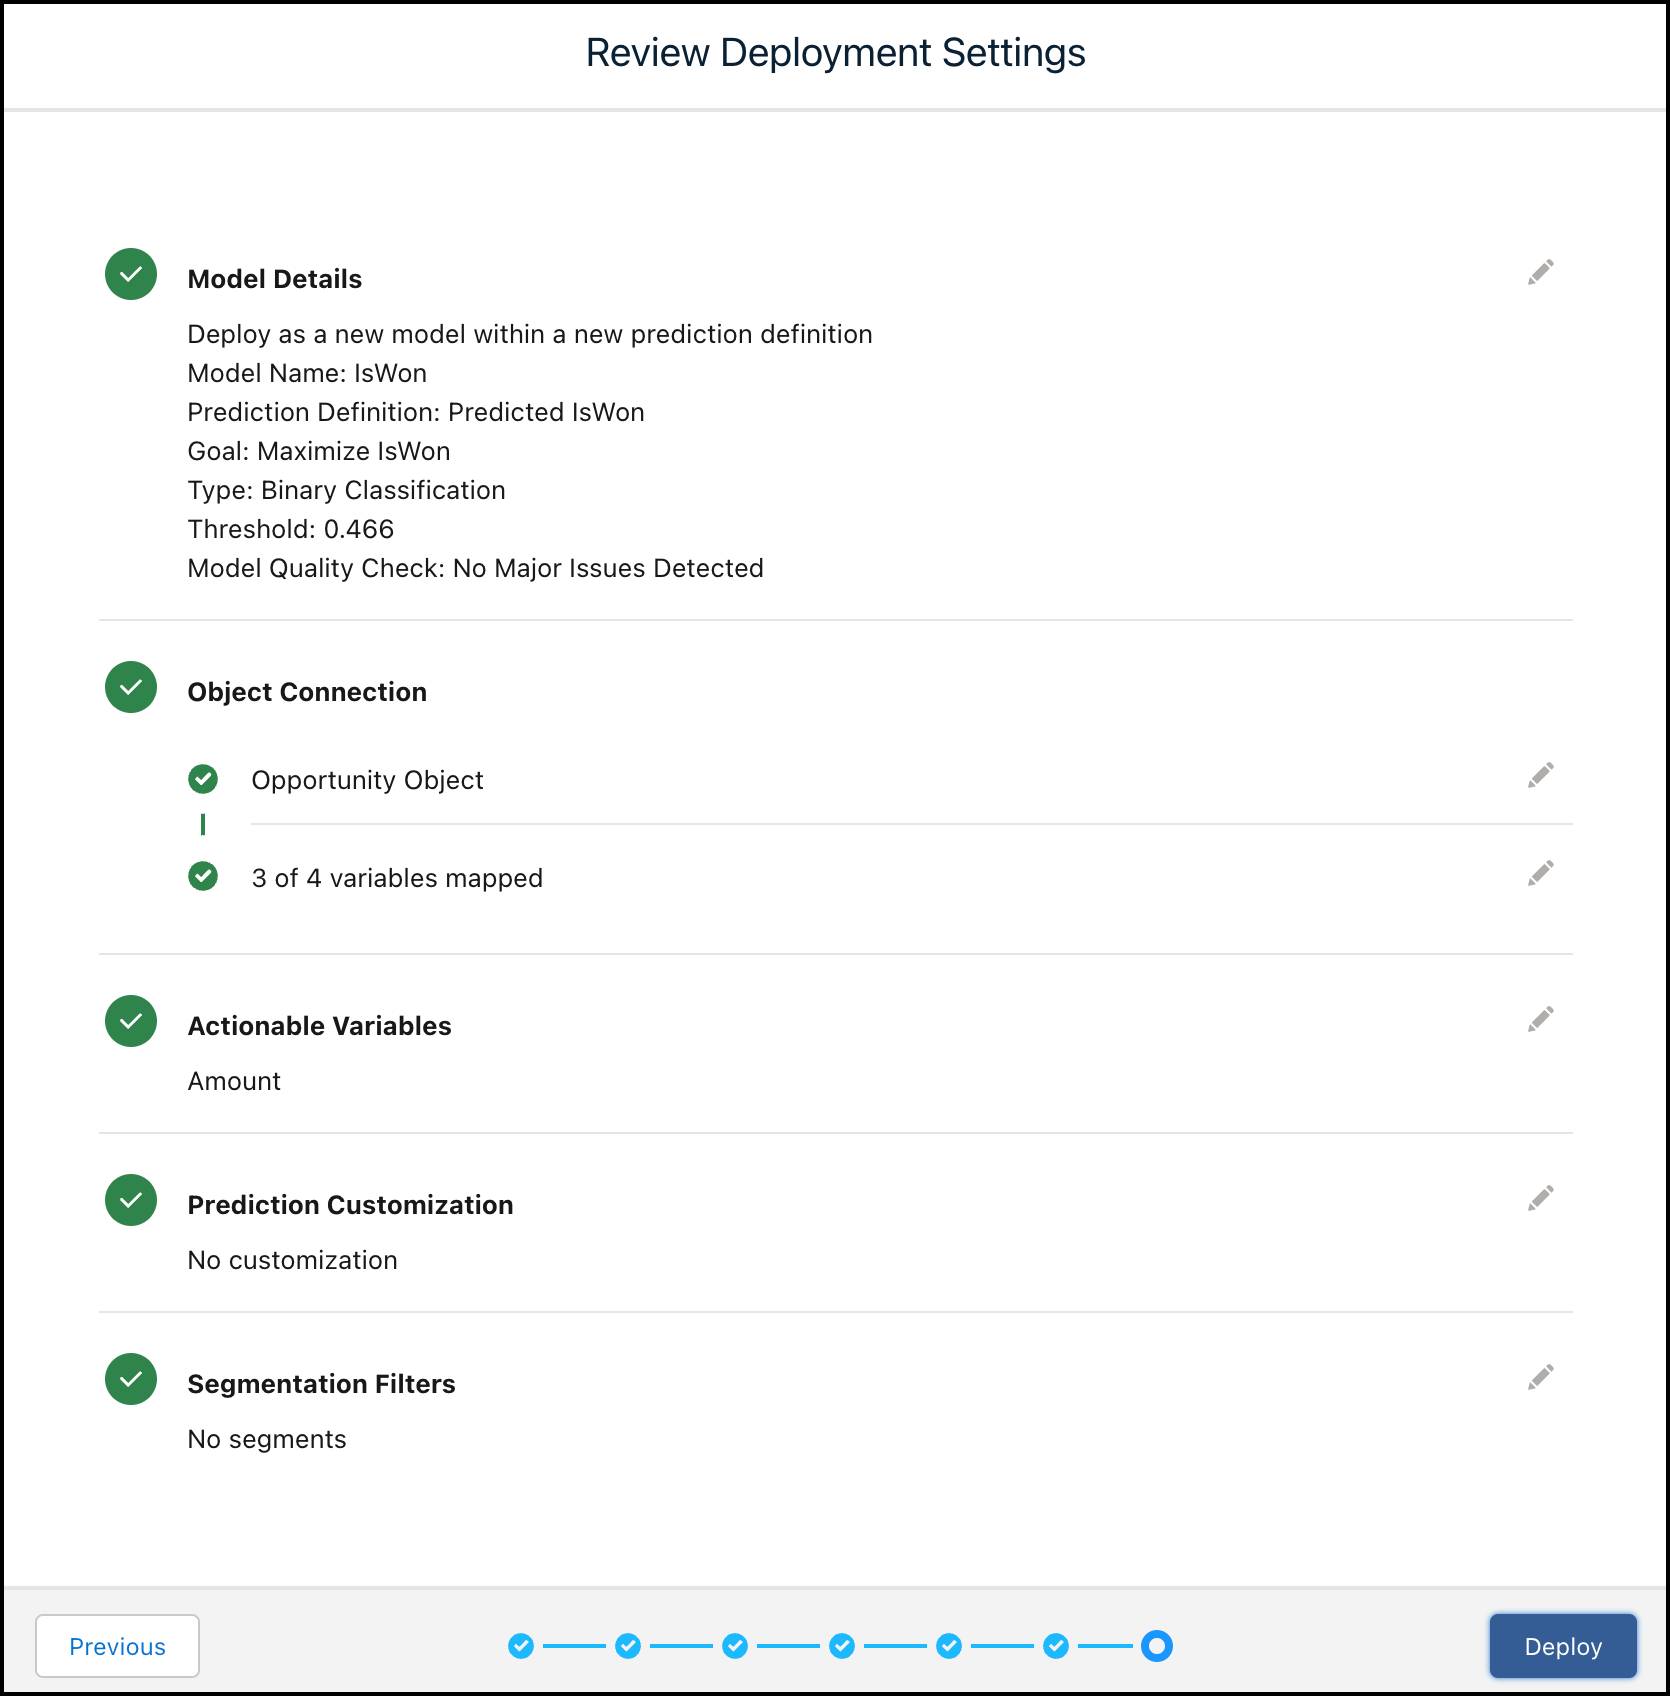Screen dimensions: 1670x1696
Task: Click the green checkmark beside Opportunity Object
Action: (x=204, y=779)
